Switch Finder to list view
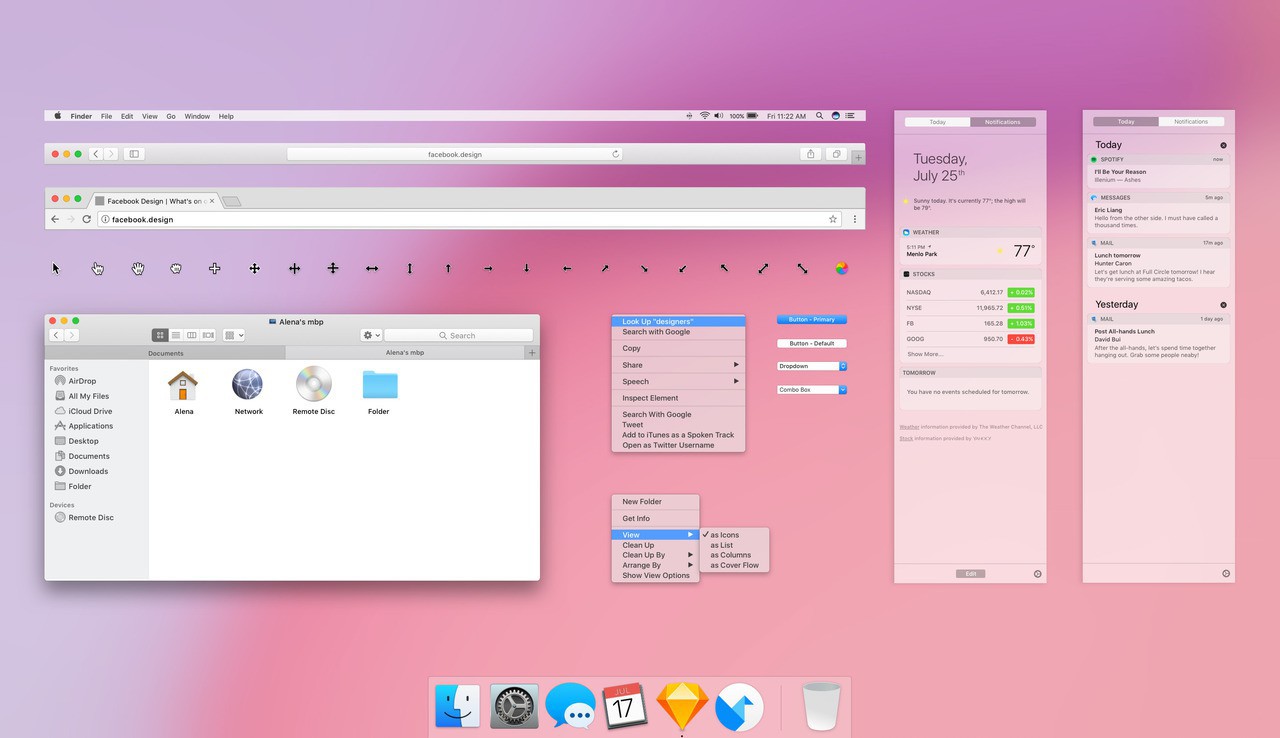The height and width of the screenshot is (738, 1280). pyautogui.click(x=176, y=335)
